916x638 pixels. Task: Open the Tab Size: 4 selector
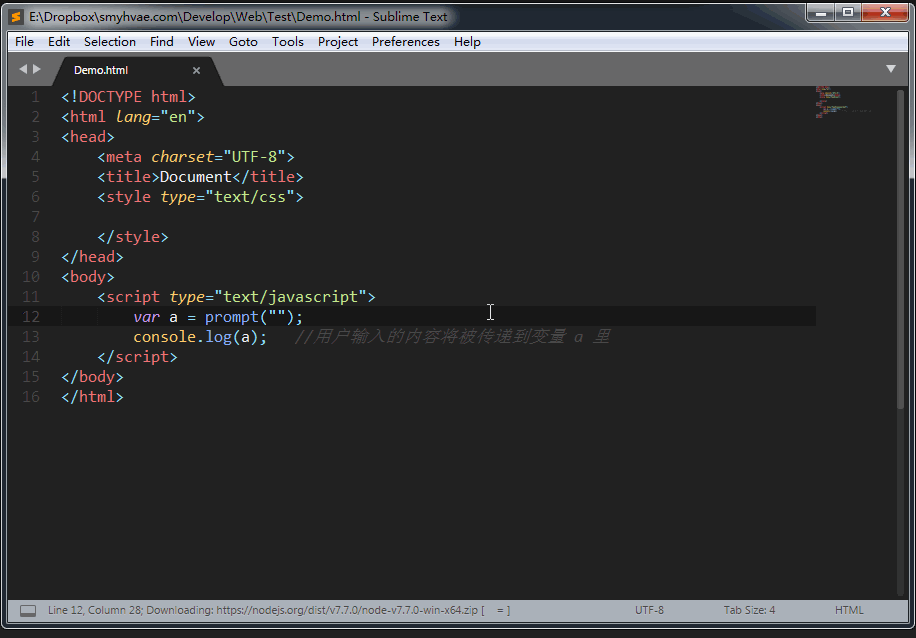(750, 610)
